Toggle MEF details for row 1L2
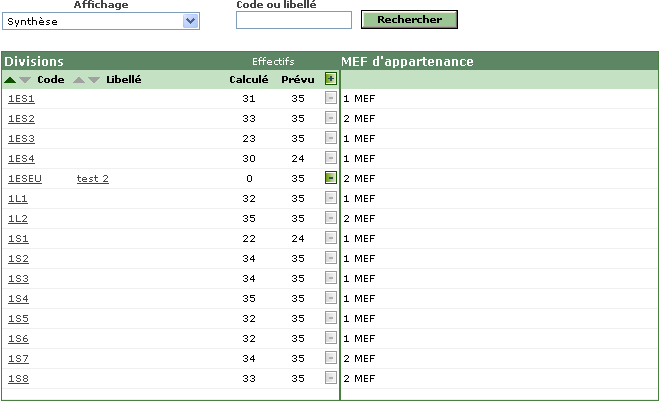 (331, 218)
